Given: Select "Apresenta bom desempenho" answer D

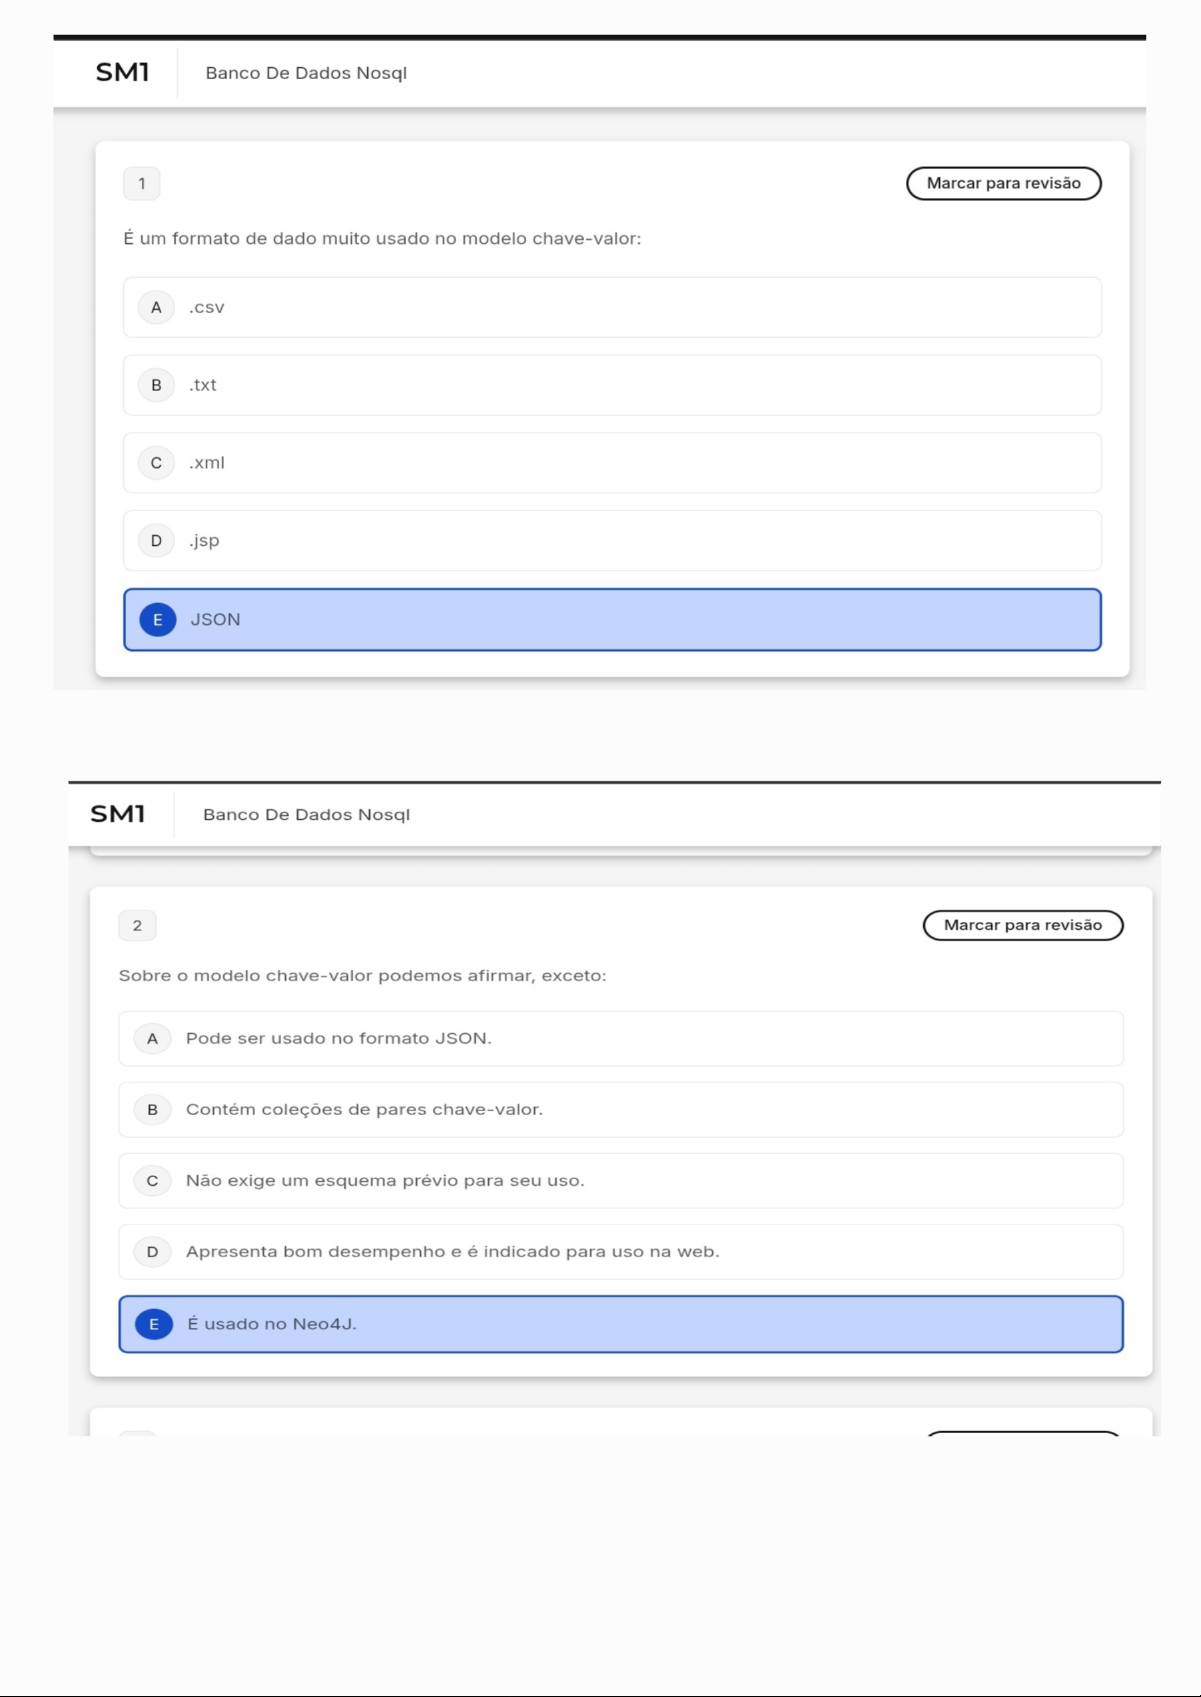Looking at the screenshot, I should coord(620,1252).
